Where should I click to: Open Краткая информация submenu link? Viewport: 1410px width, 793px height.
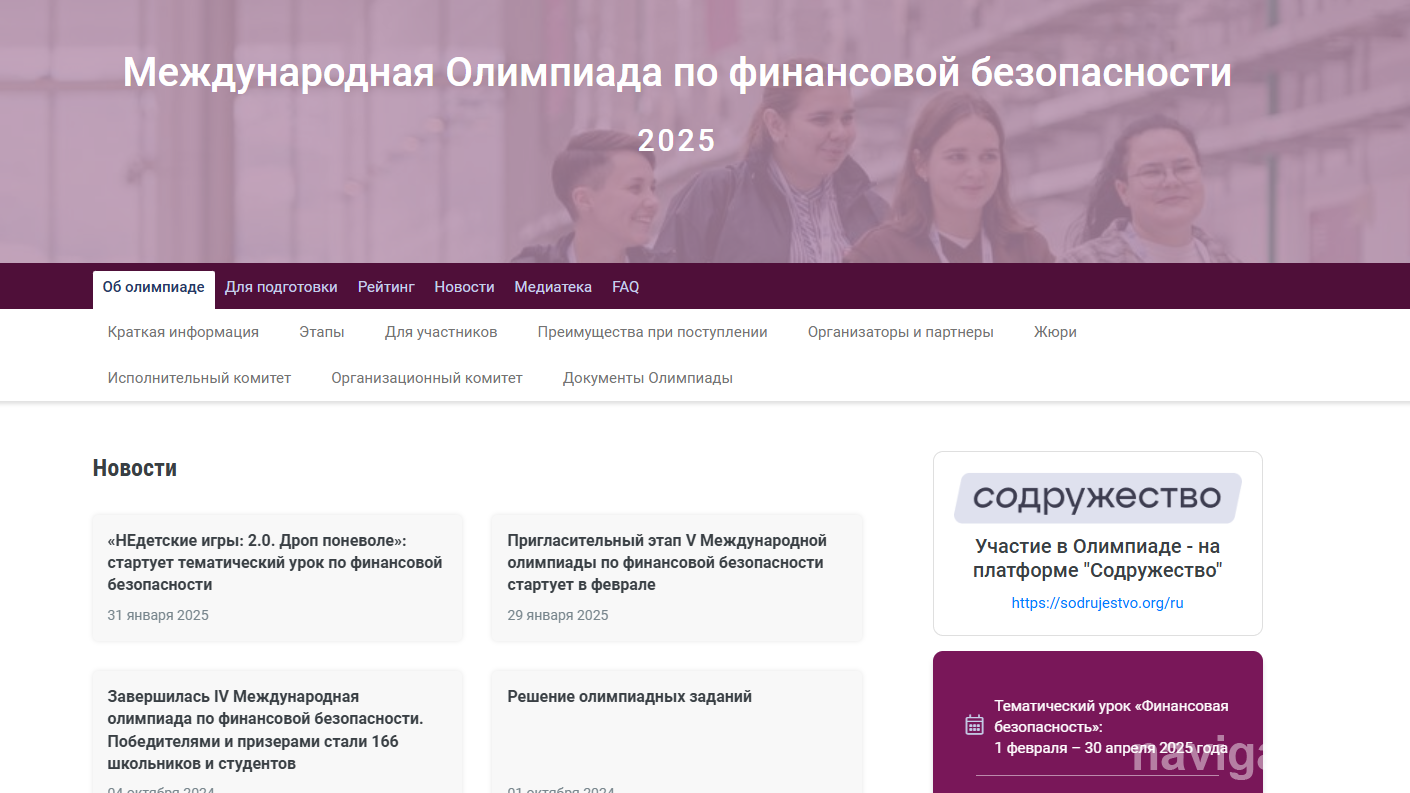point(183,333)
